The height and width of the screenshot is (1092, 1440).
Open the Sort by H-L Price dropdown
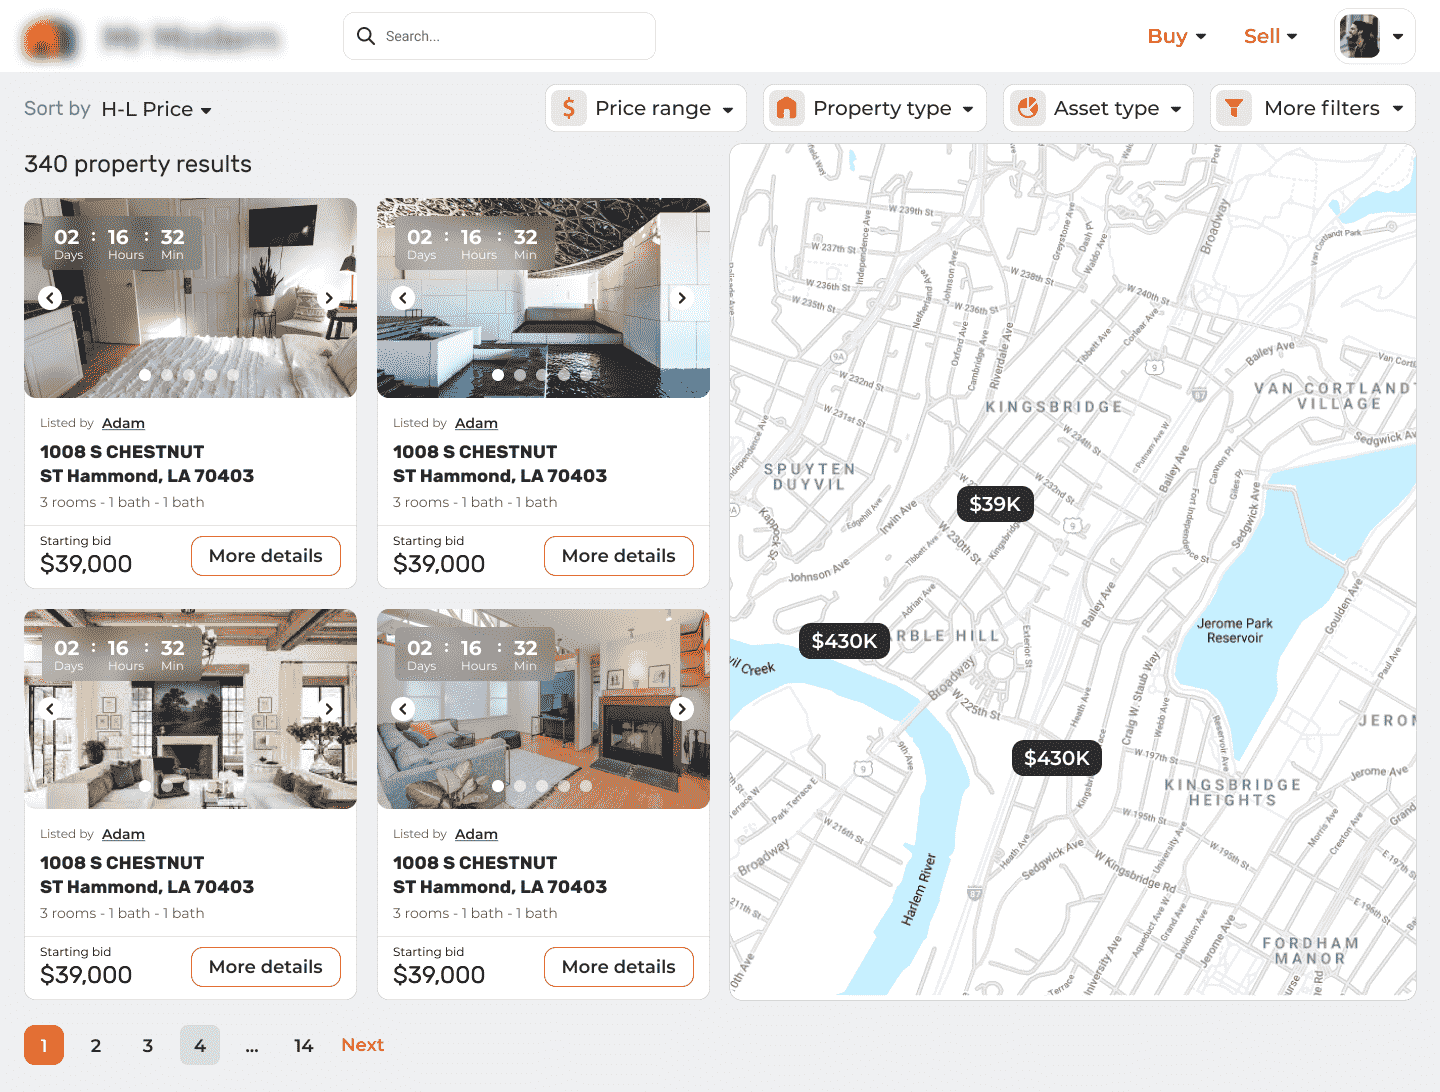point(157,109)
